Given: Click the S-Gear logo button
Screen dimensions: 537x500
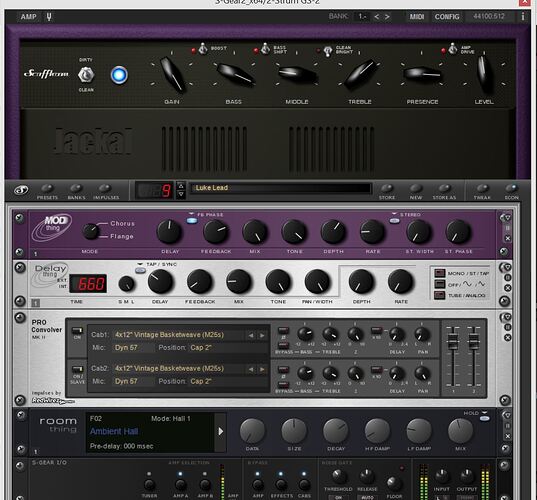Looking at the screenshot, I should point(21,190).
